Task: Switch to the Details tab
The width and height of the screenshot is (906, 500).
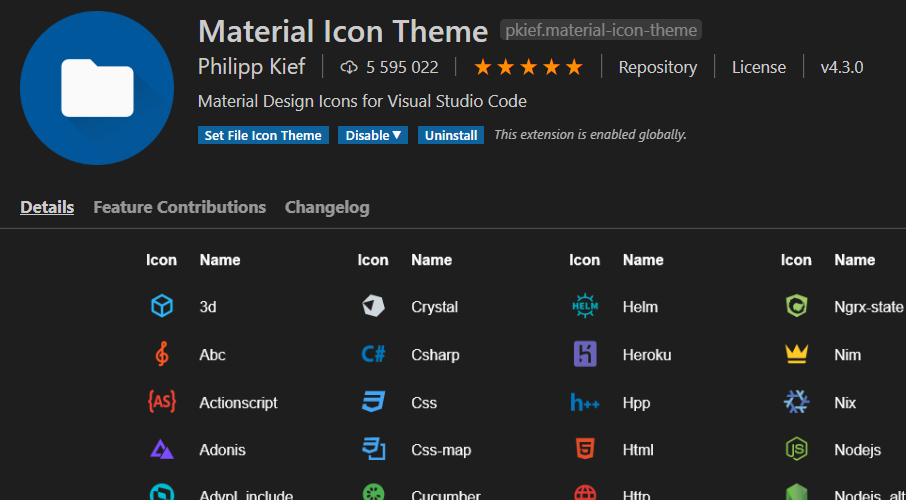Action: coord(47,207)
